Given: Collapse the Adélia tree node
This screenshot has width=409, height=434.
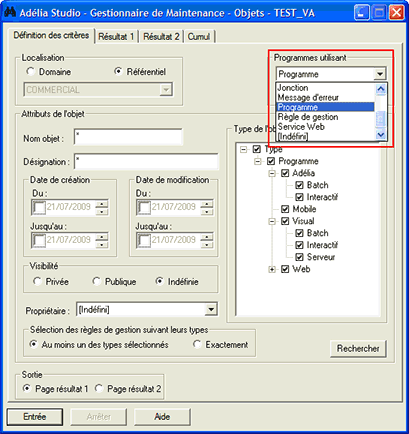Looking at the screenshot, I should 272,173.
